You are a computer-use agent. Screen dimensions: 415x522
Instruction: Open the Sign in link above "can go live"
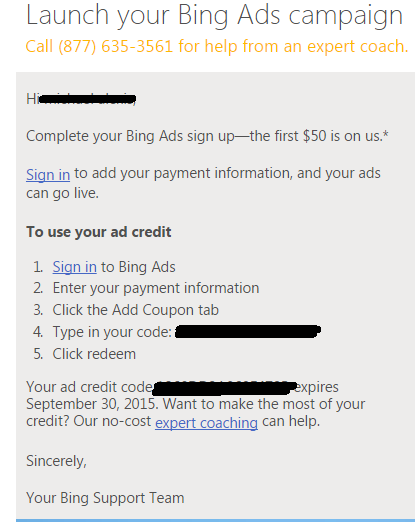[48, 174]
